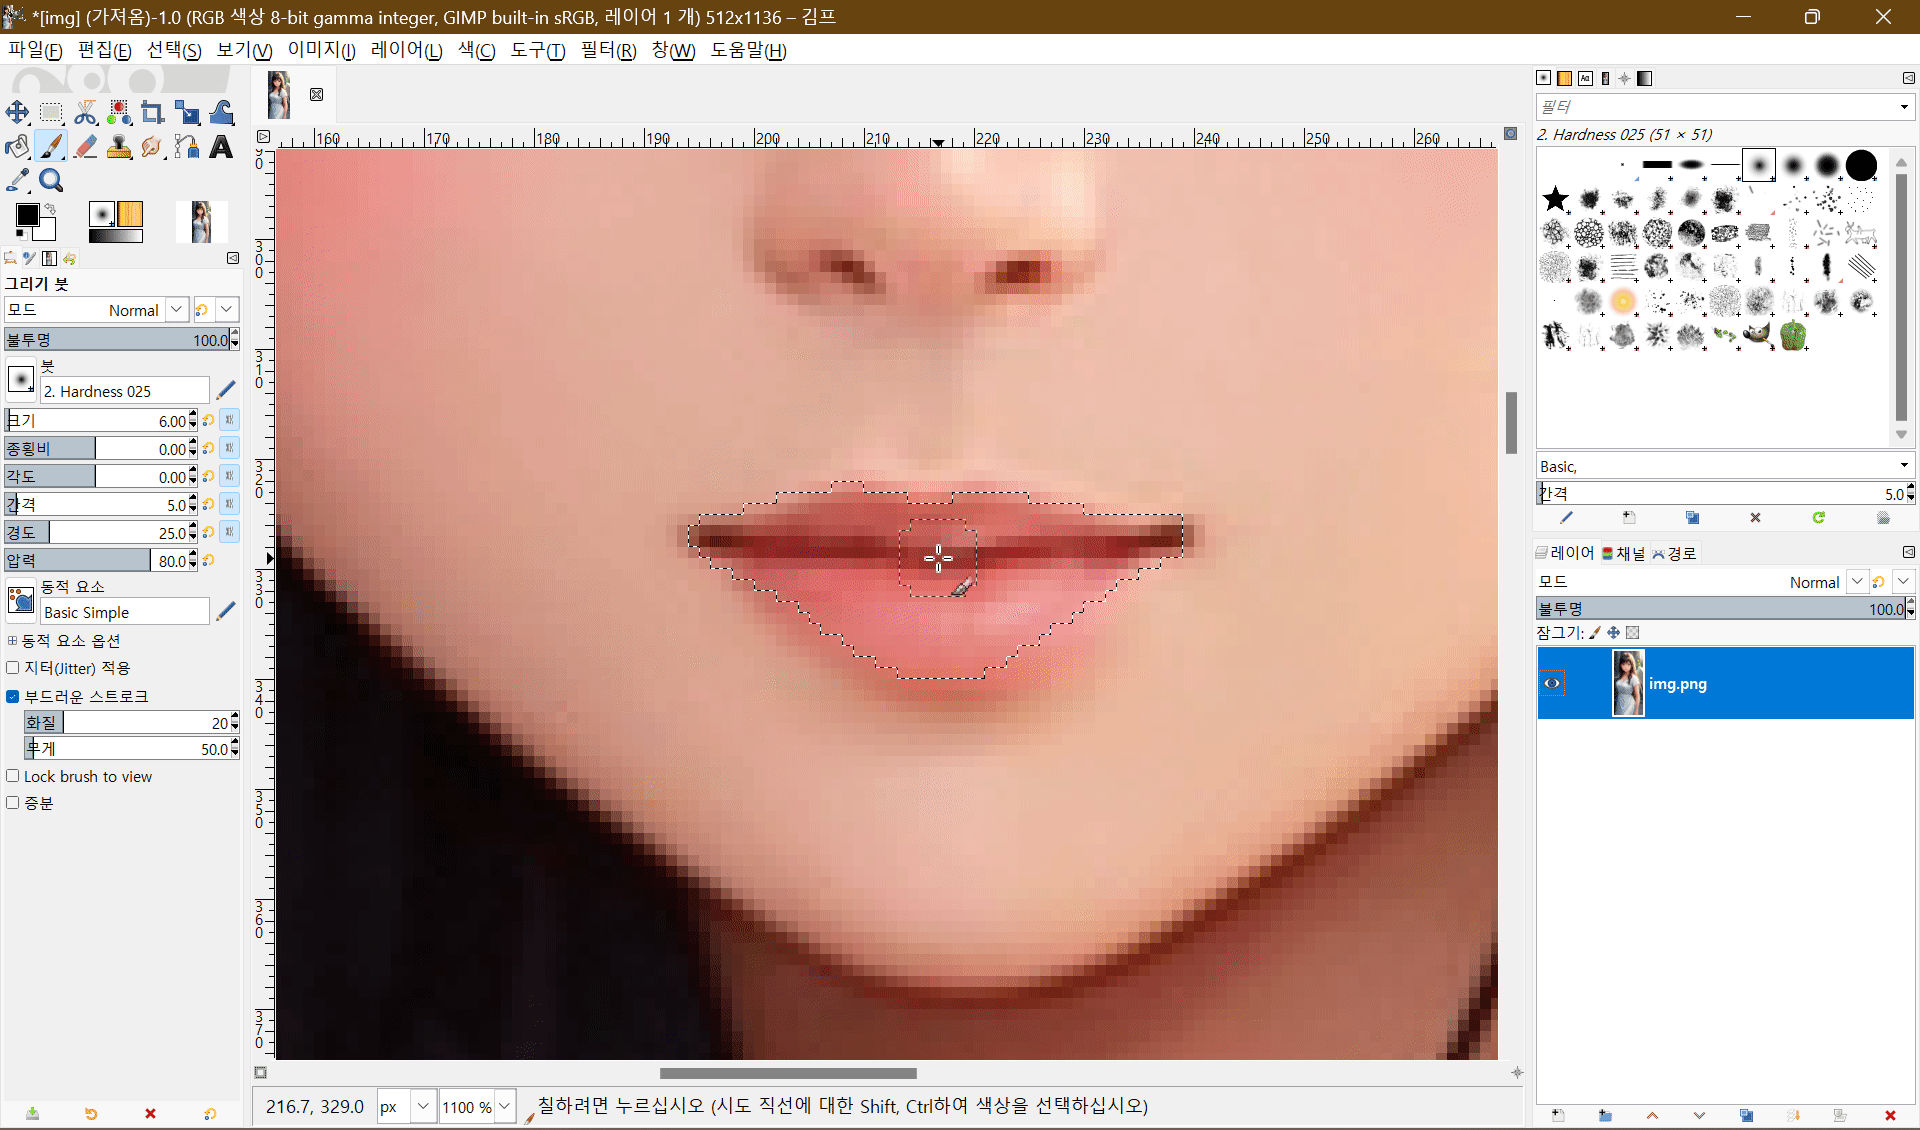
Task: Open the paint Mode Normal dropdown
Action: 176,310
